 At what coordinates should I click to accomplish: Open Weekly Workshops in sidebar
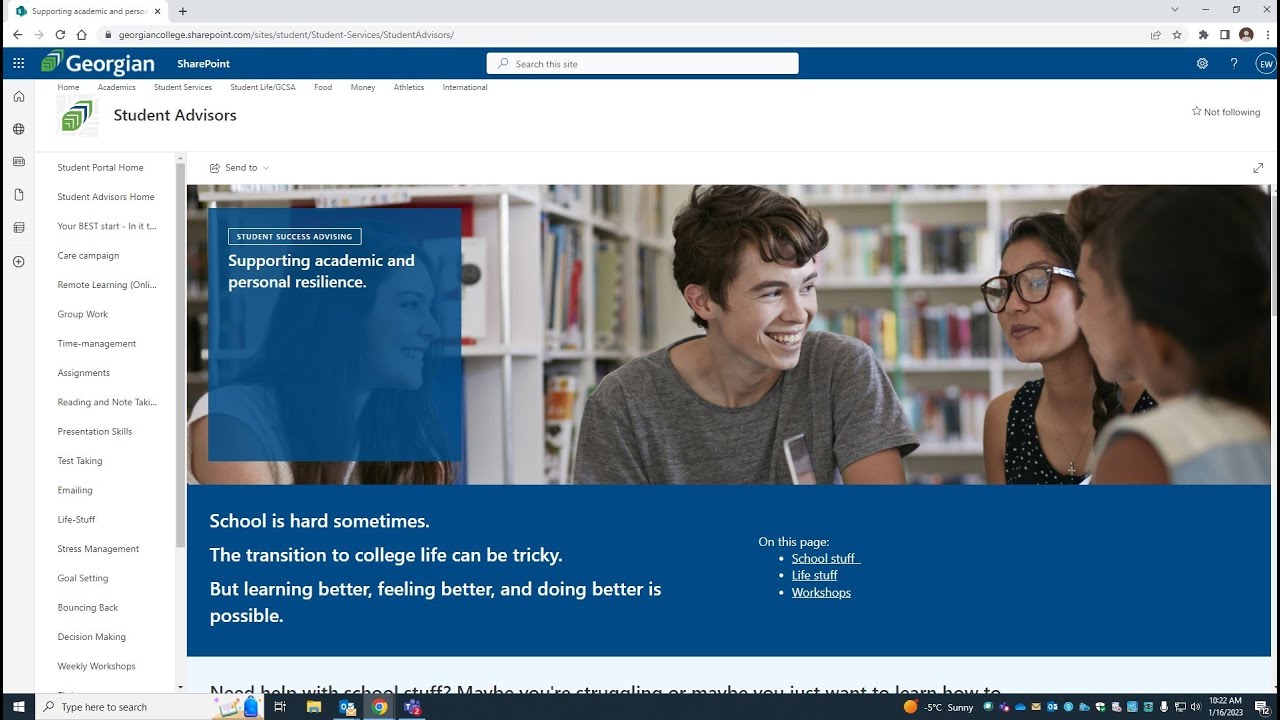tap(97, 666)
